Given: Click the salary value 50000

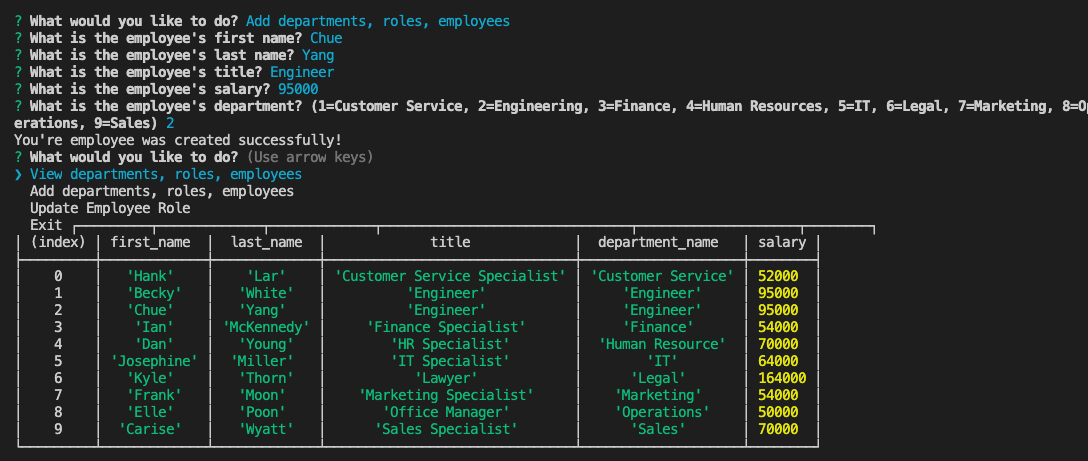Looking at the screenshot, I should tap(778, 412).
